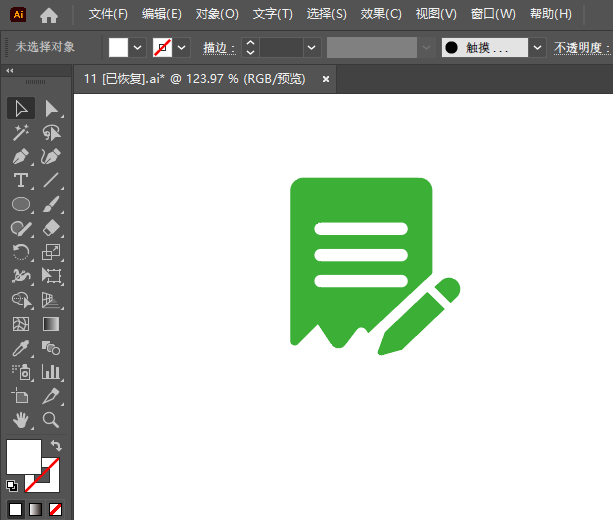Set paint mode to Color
This screenshot has width=613, height=520.
pyautogui.click(x=16, y=509)
